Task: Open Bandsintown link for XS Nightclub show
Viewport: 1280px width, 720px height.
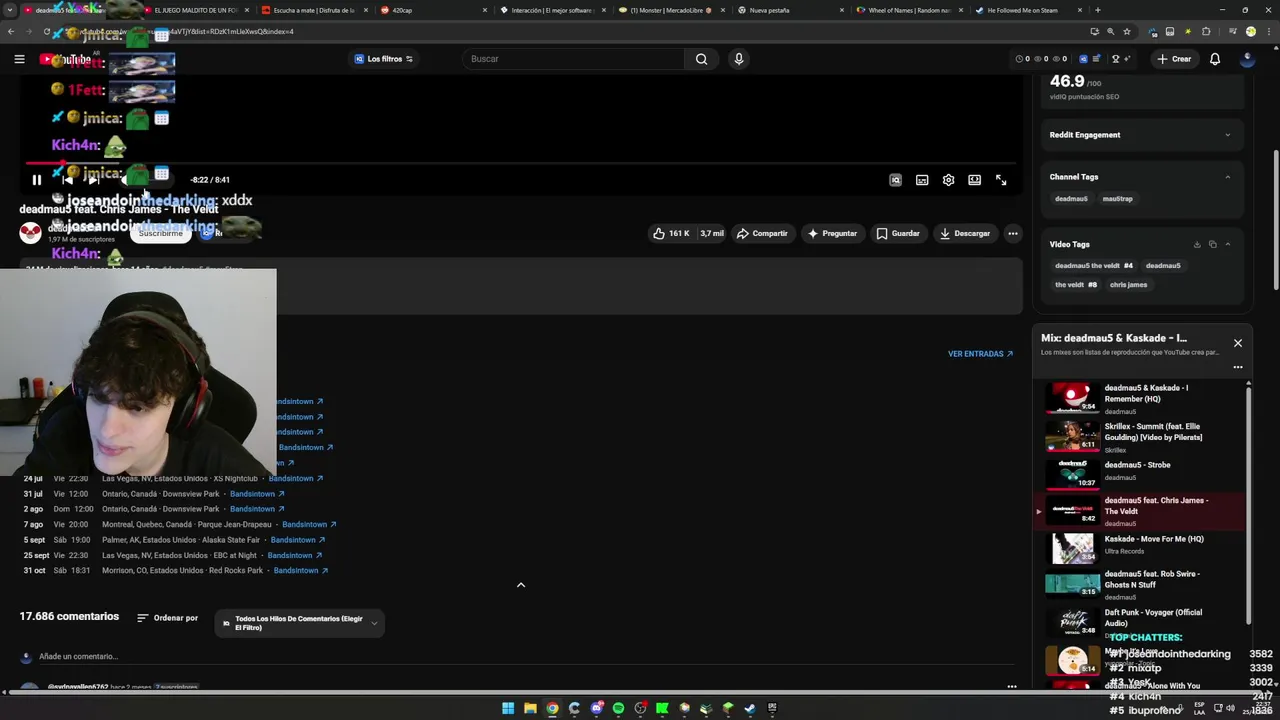Action: click(x=296, y=478)
